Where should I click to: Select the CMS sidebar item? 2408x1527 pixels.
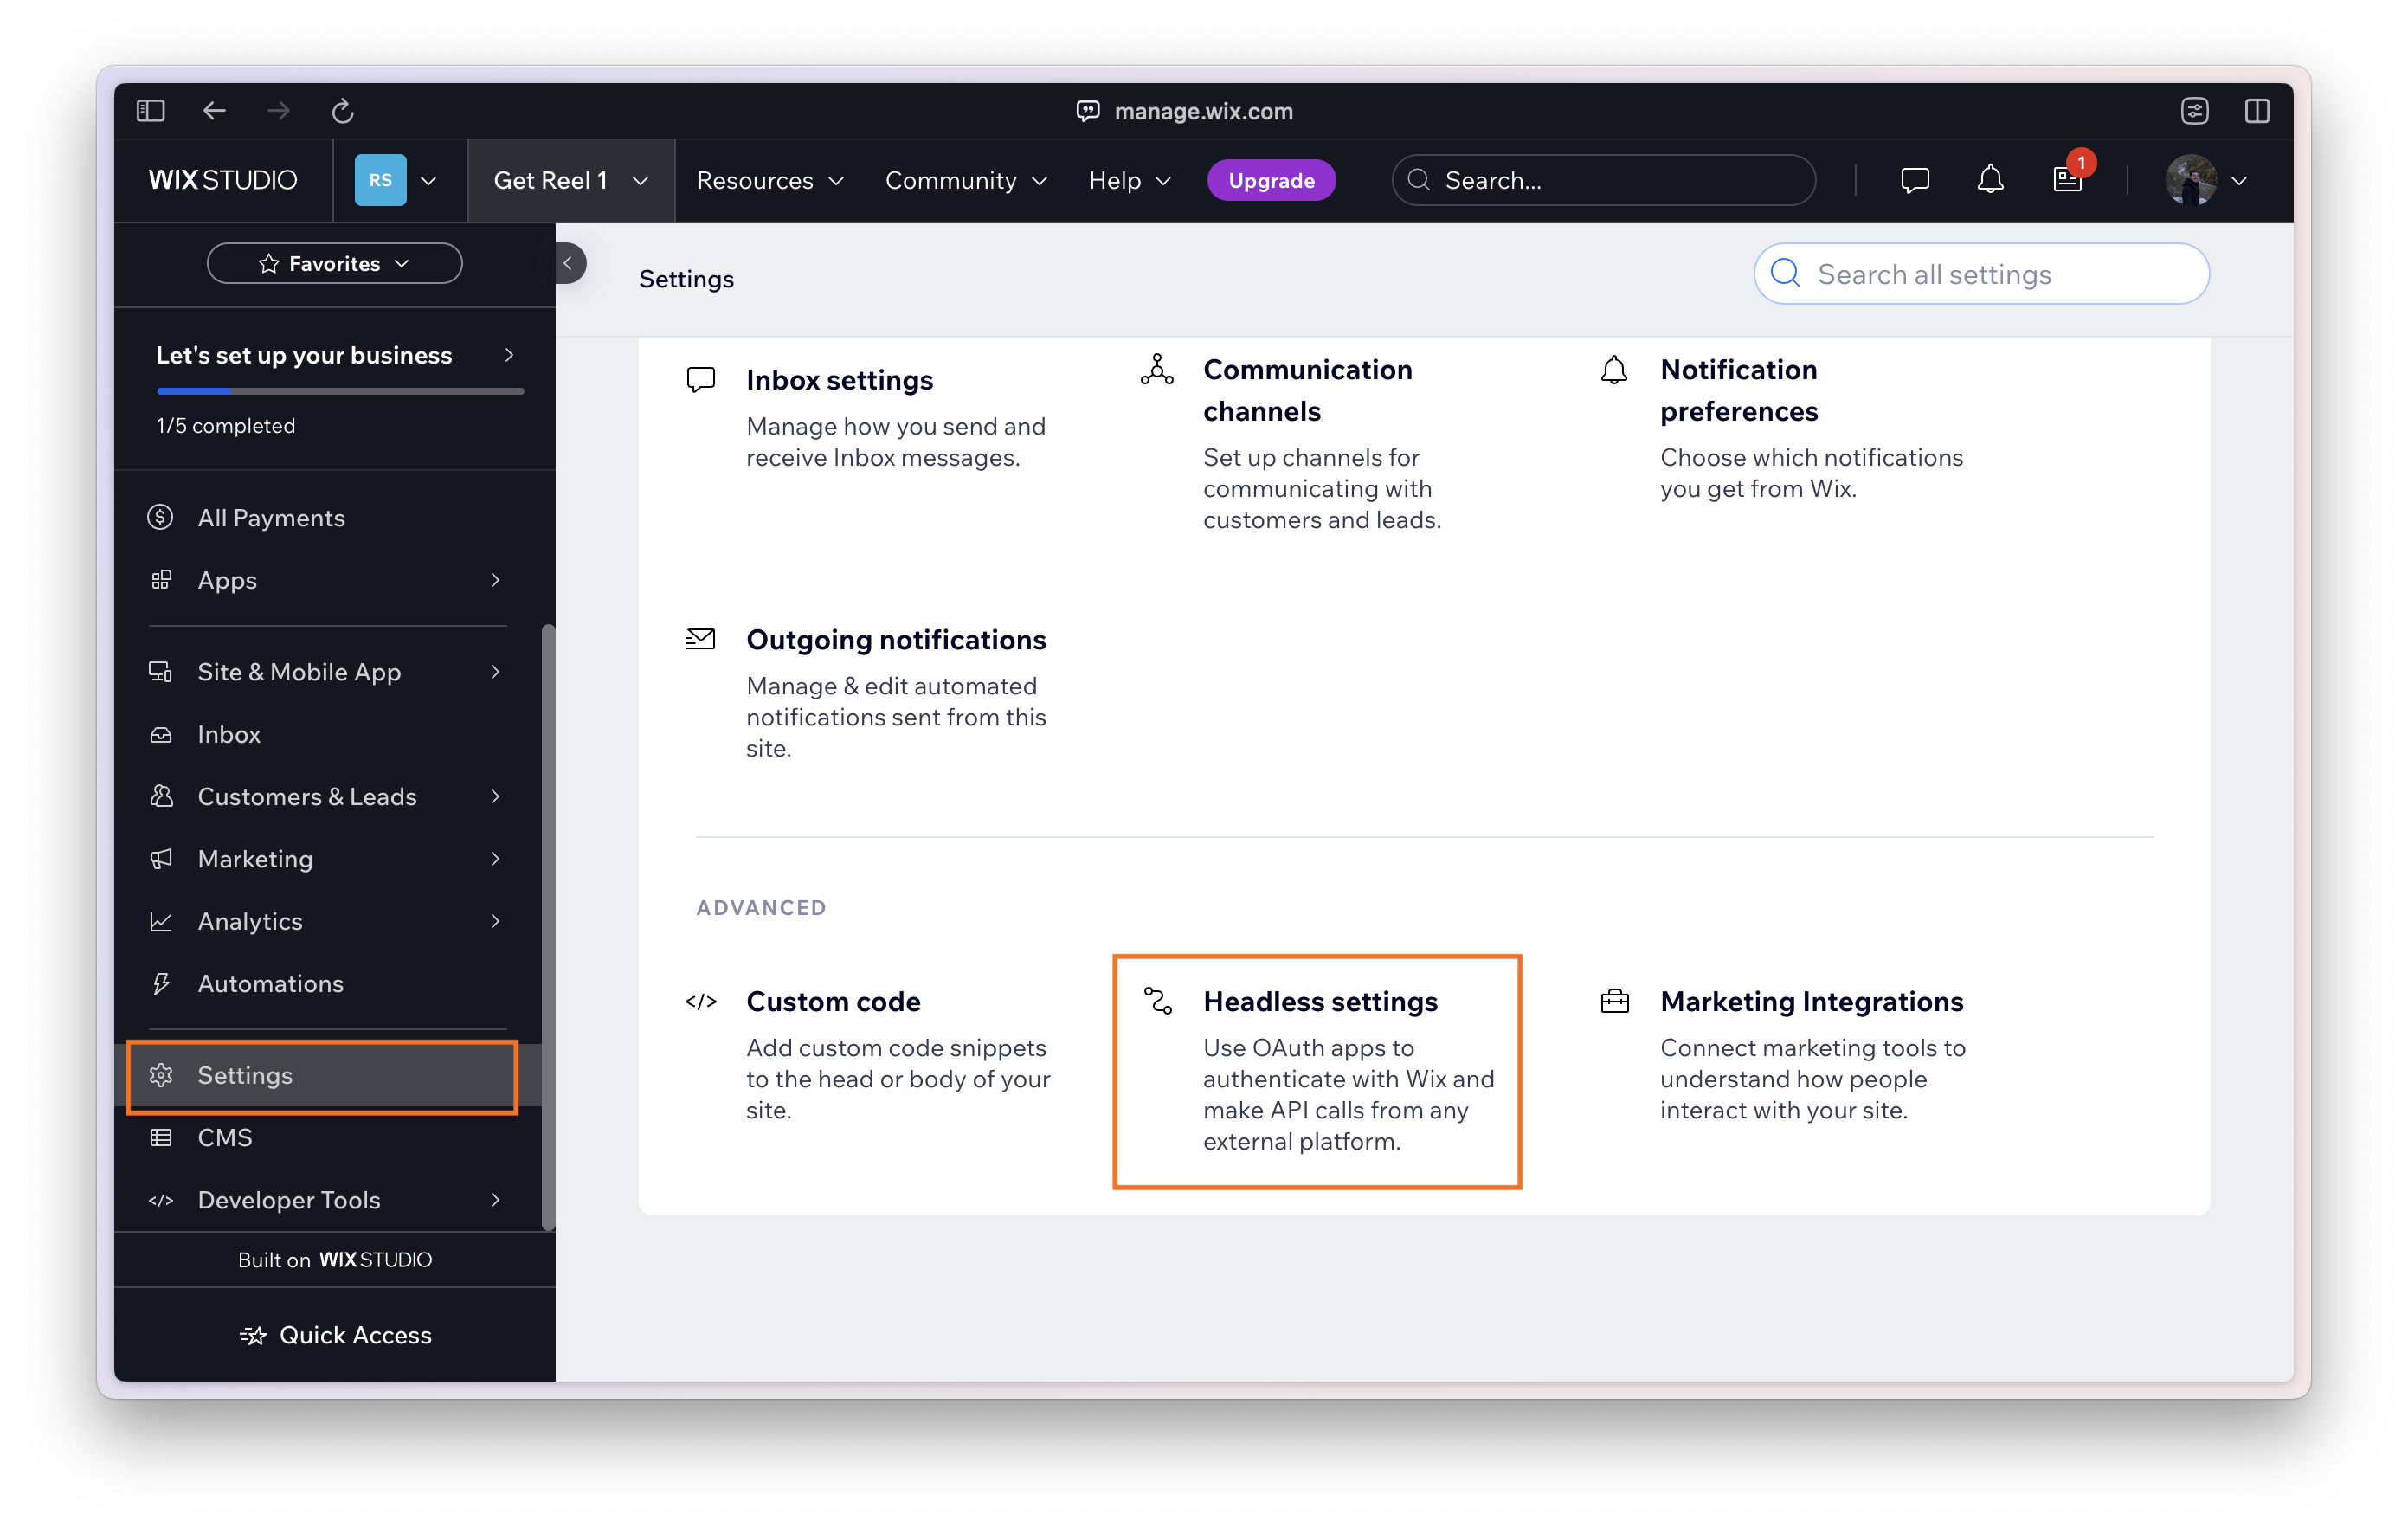click(x=225, y=1137)
